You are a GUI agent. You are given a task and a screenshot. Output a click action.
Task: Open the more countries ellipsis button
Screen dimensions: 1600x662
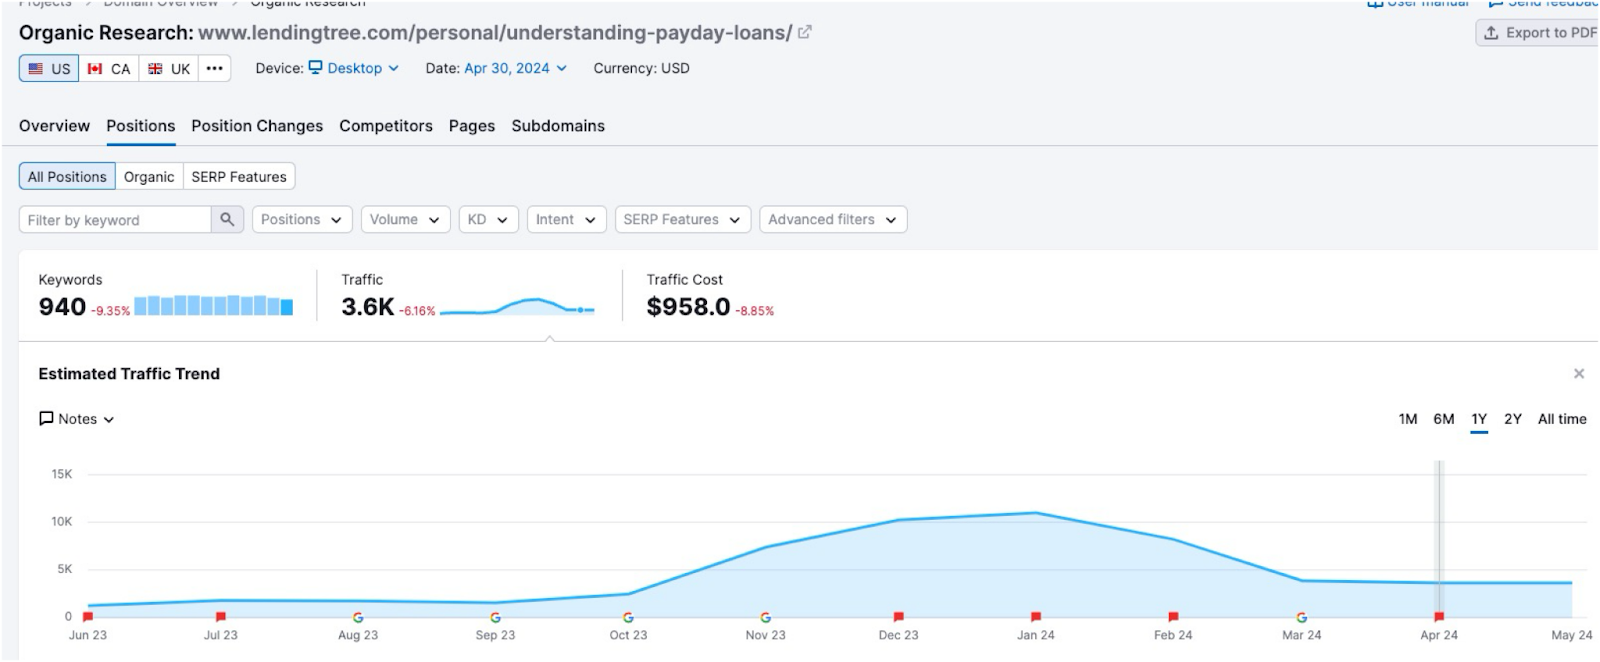214,68
